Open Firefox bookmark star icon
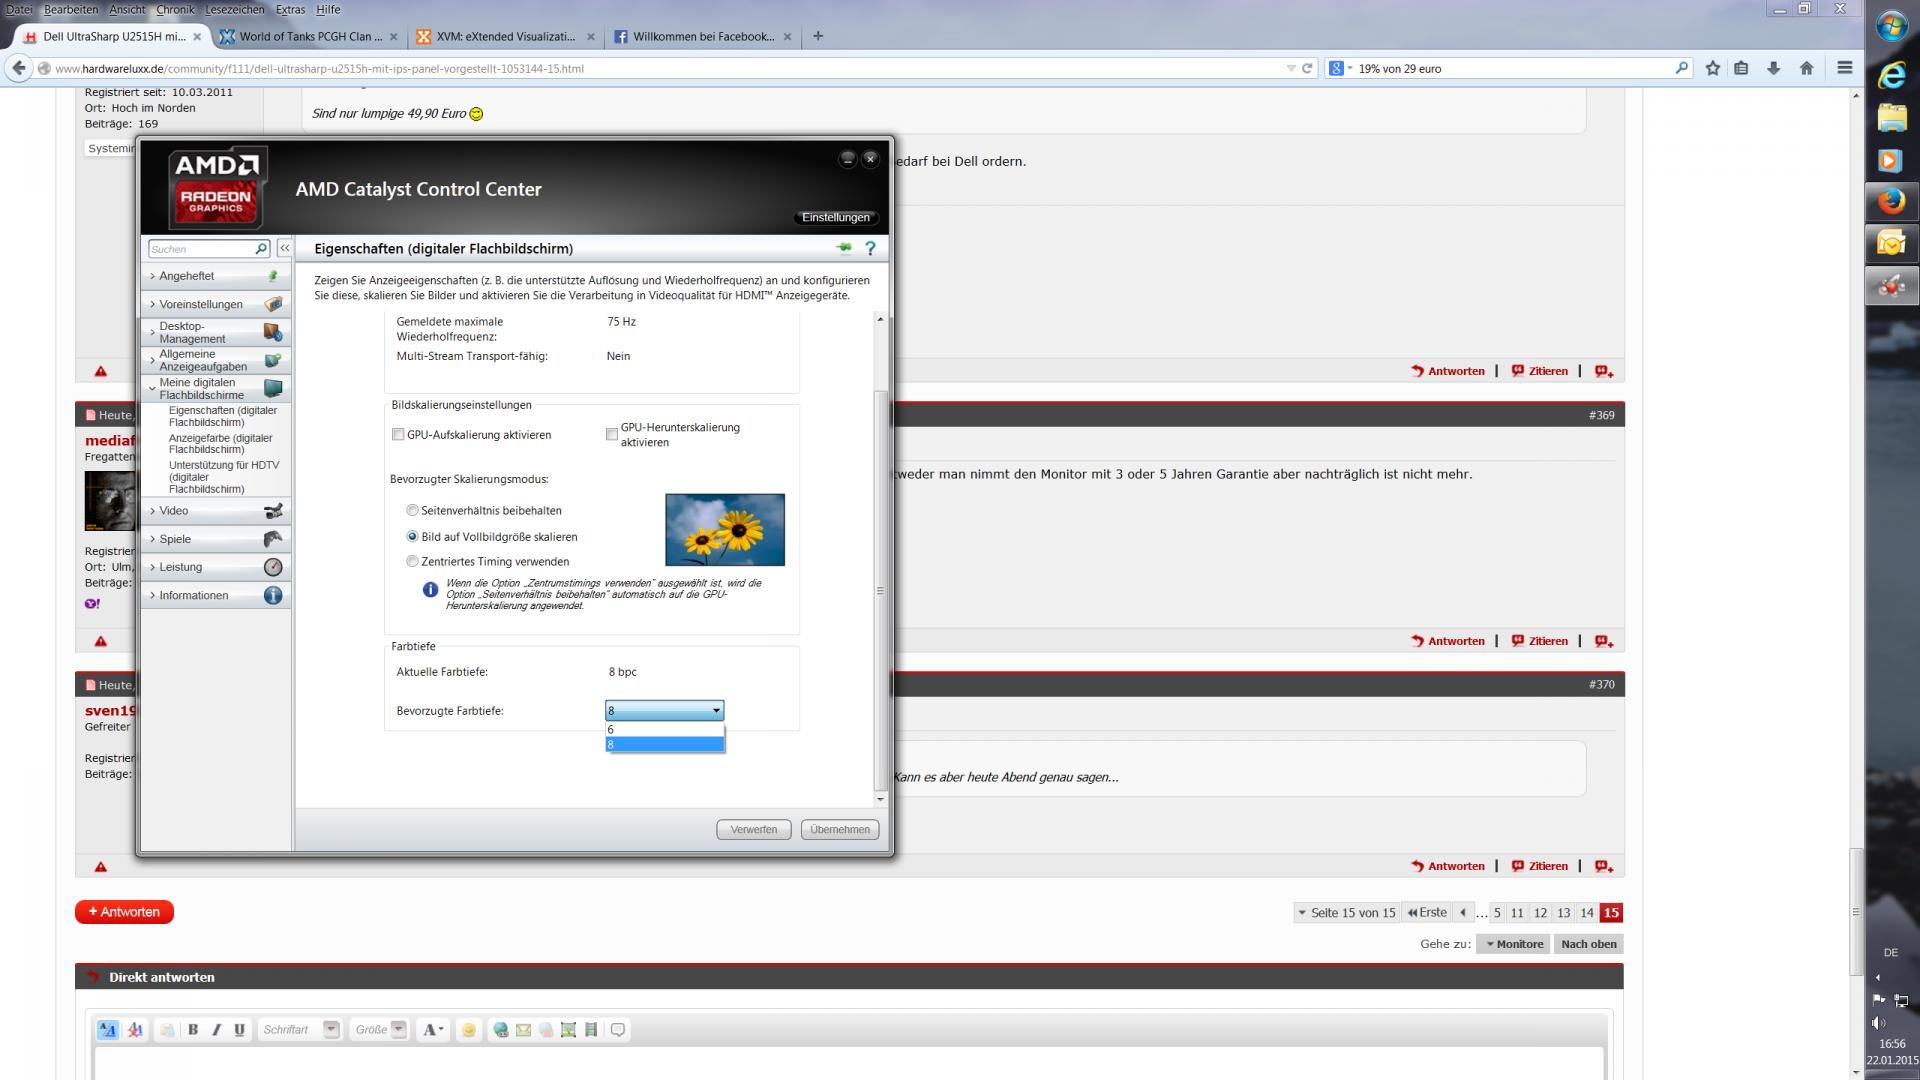 (x=1713, y=68)
